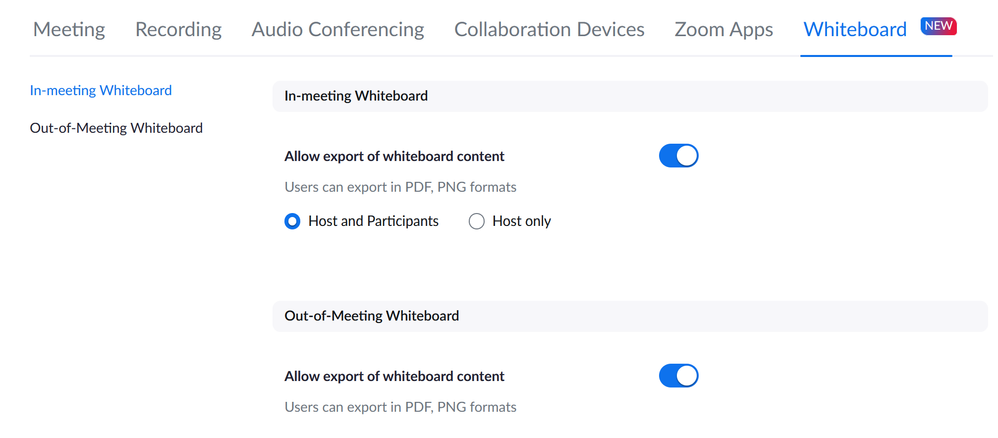The height and width of the screenshot is (438, 998).
Task: Switch to the Recording tab
Action: coord(178,29)
